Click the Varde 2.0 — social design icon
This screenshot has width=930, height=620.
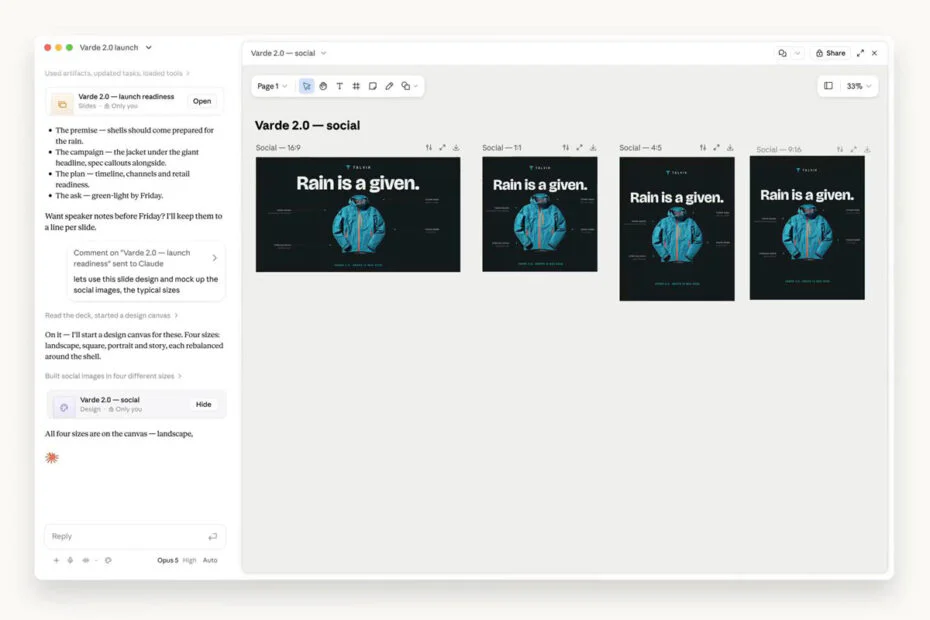pos(64,407)
